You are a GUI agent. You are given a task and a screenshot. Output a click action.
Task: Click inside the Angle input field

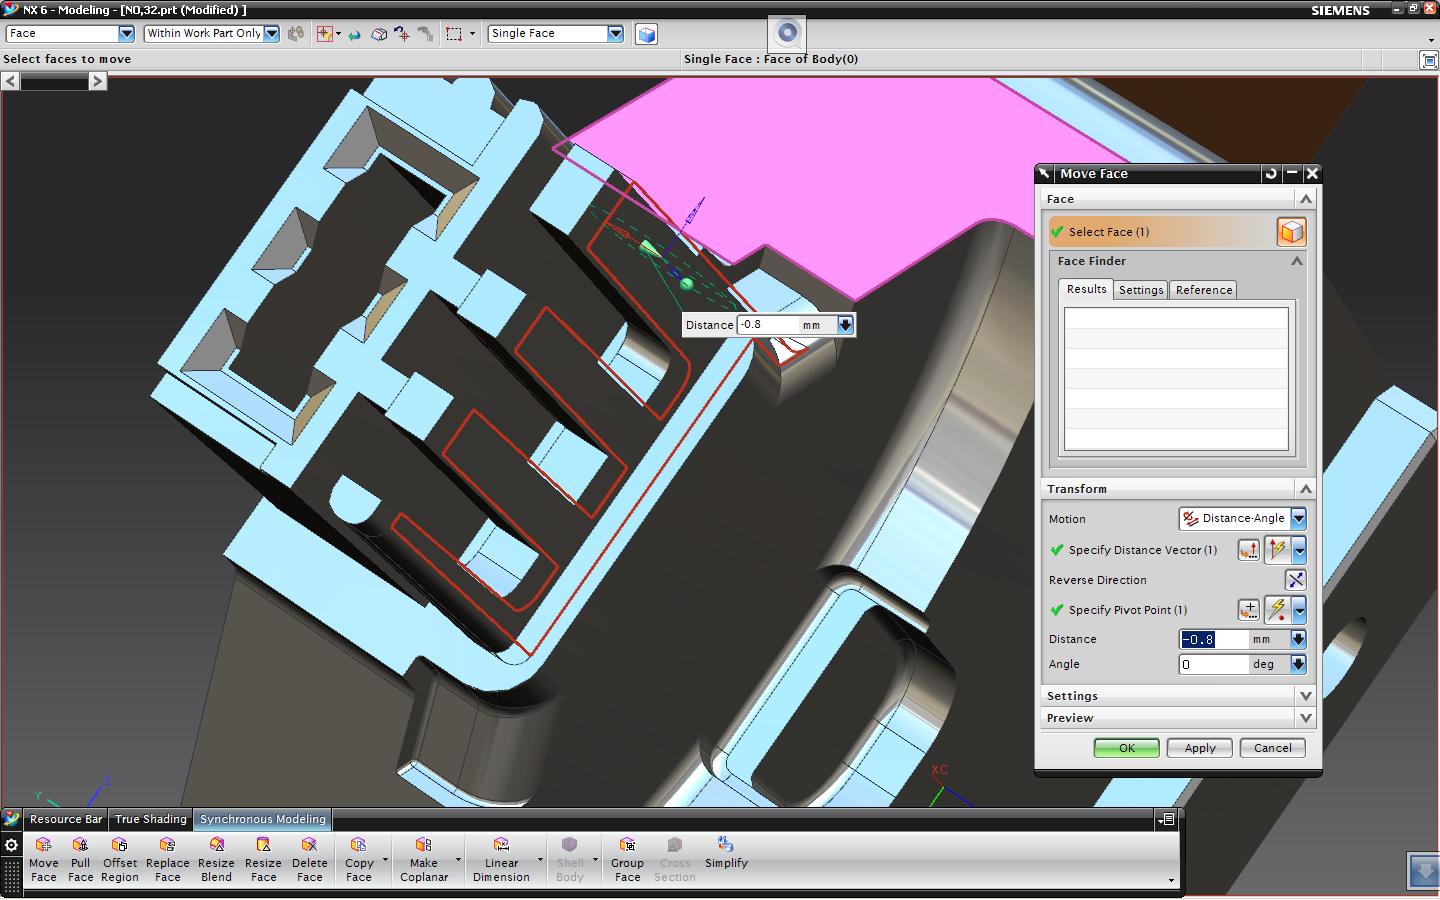click(1214, 663)
